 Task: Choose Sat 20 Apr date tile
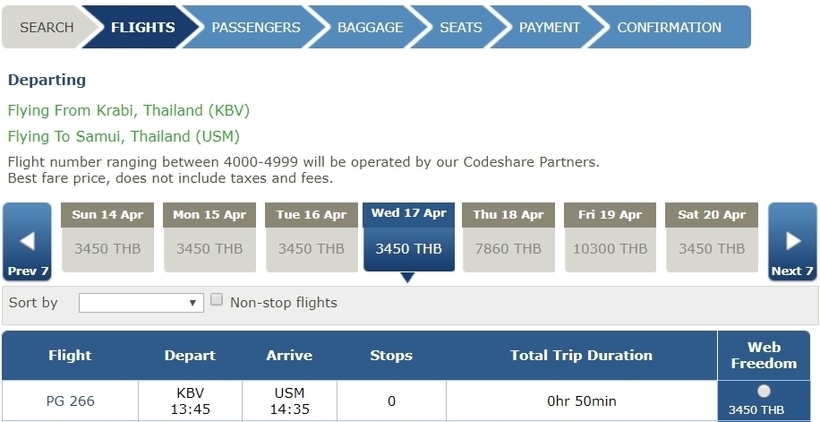(712, 237)
